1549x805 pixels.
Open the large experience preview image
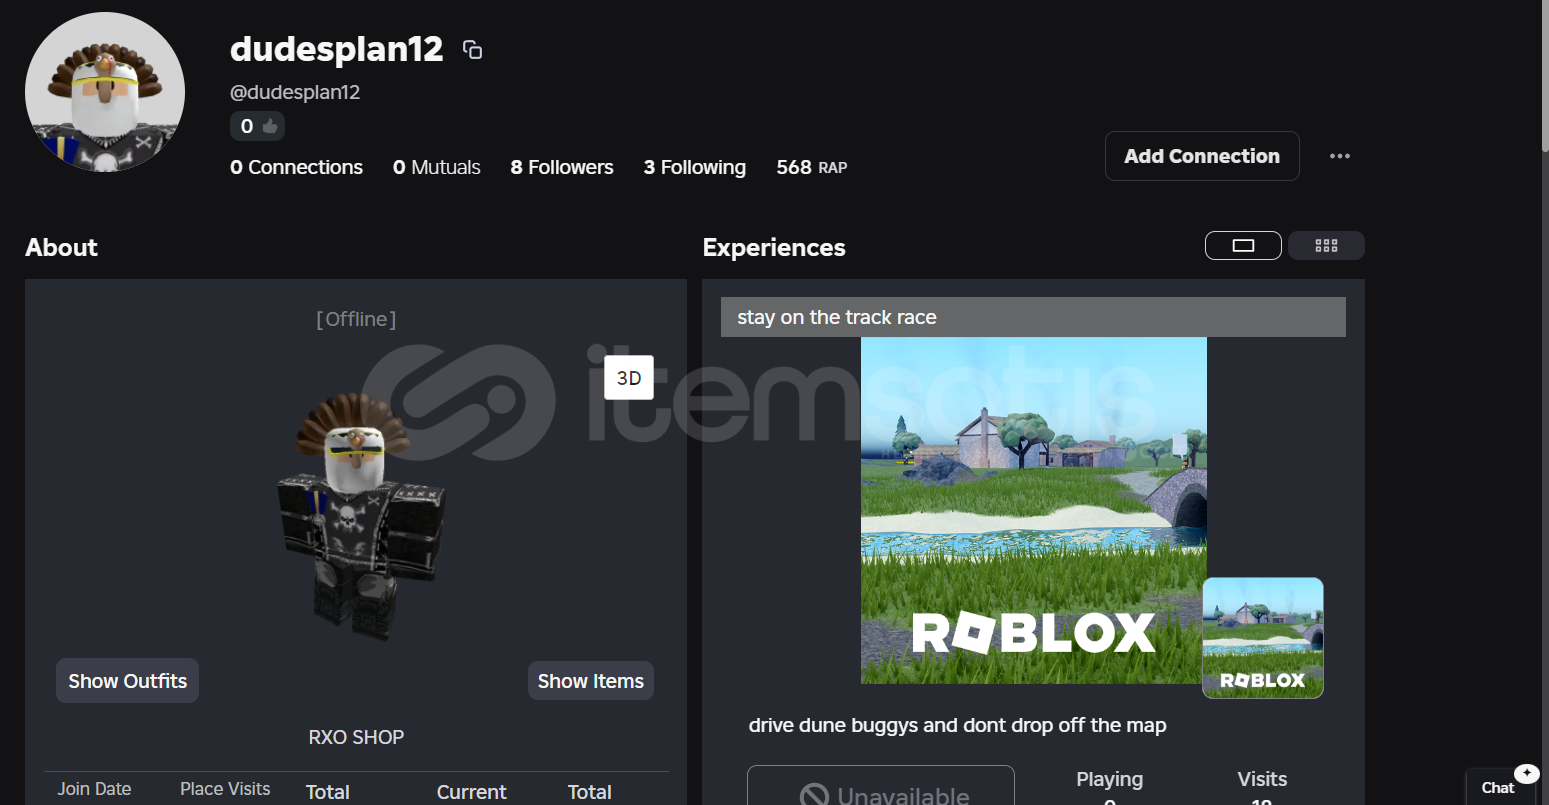point(1034,511)
